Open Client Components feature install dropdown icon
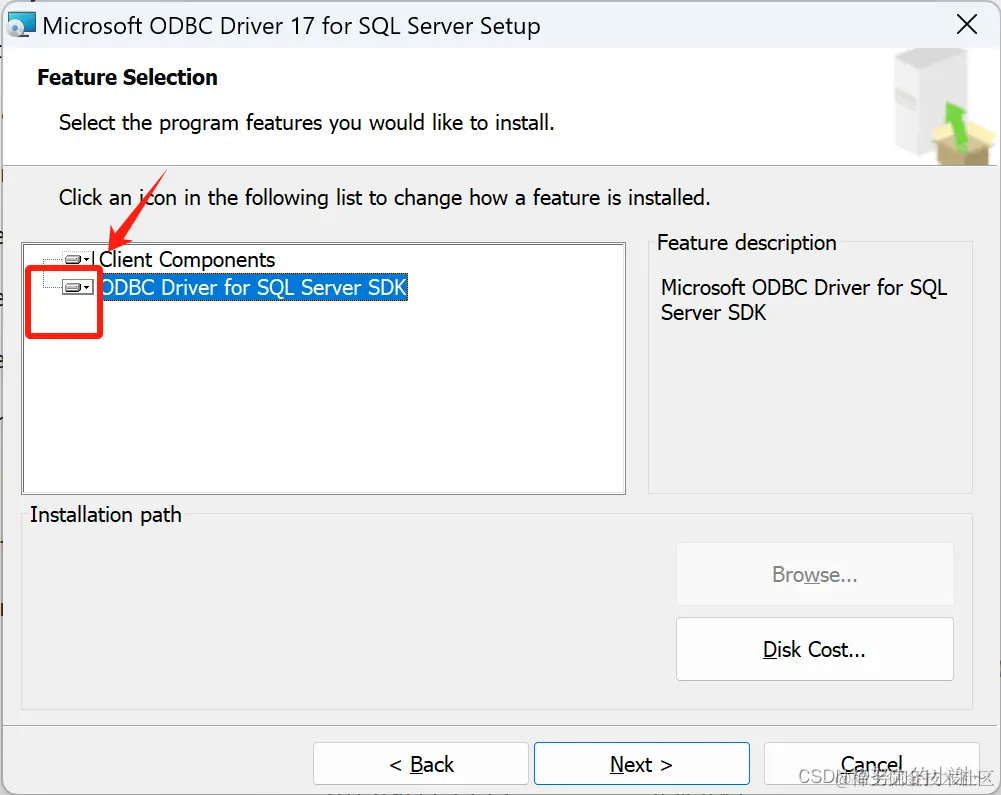The width and height of the screenshot is (1001, 795). click(77, 259)
